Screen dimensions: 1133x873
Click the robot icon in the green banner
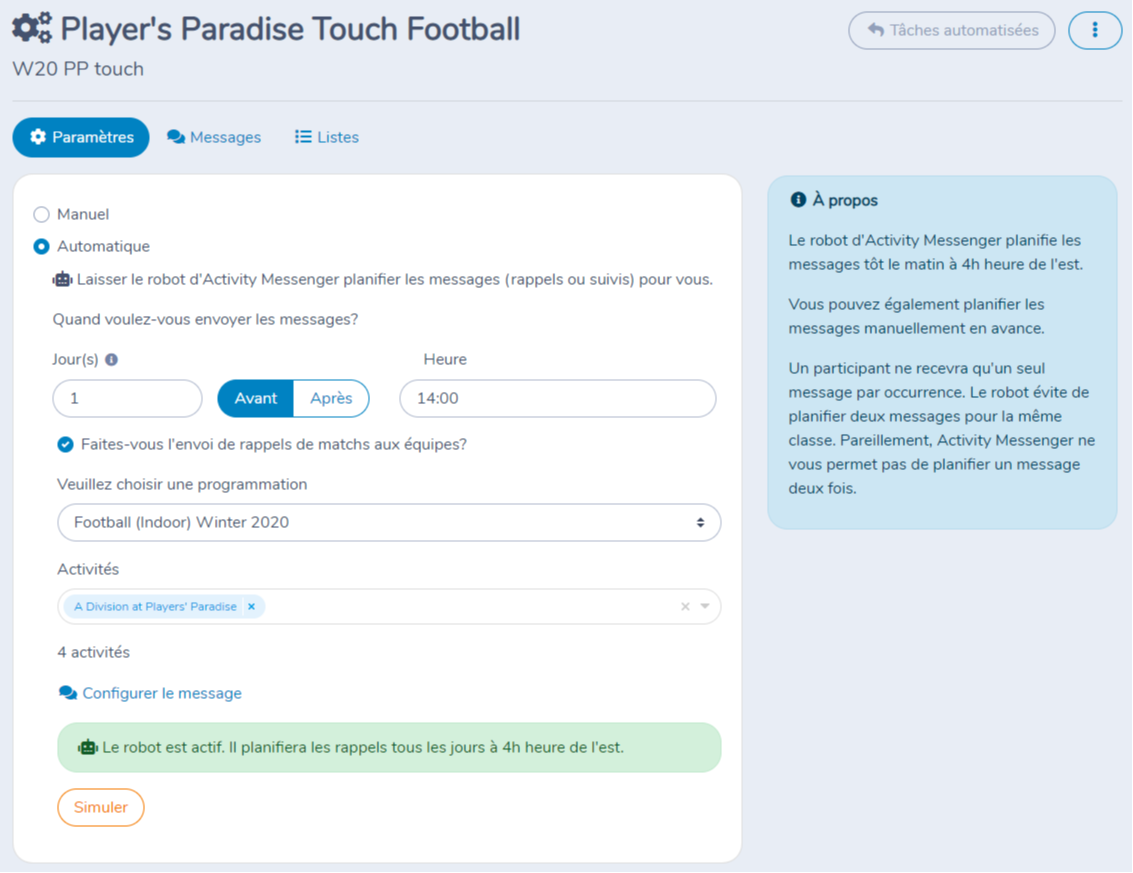point(87,747)
